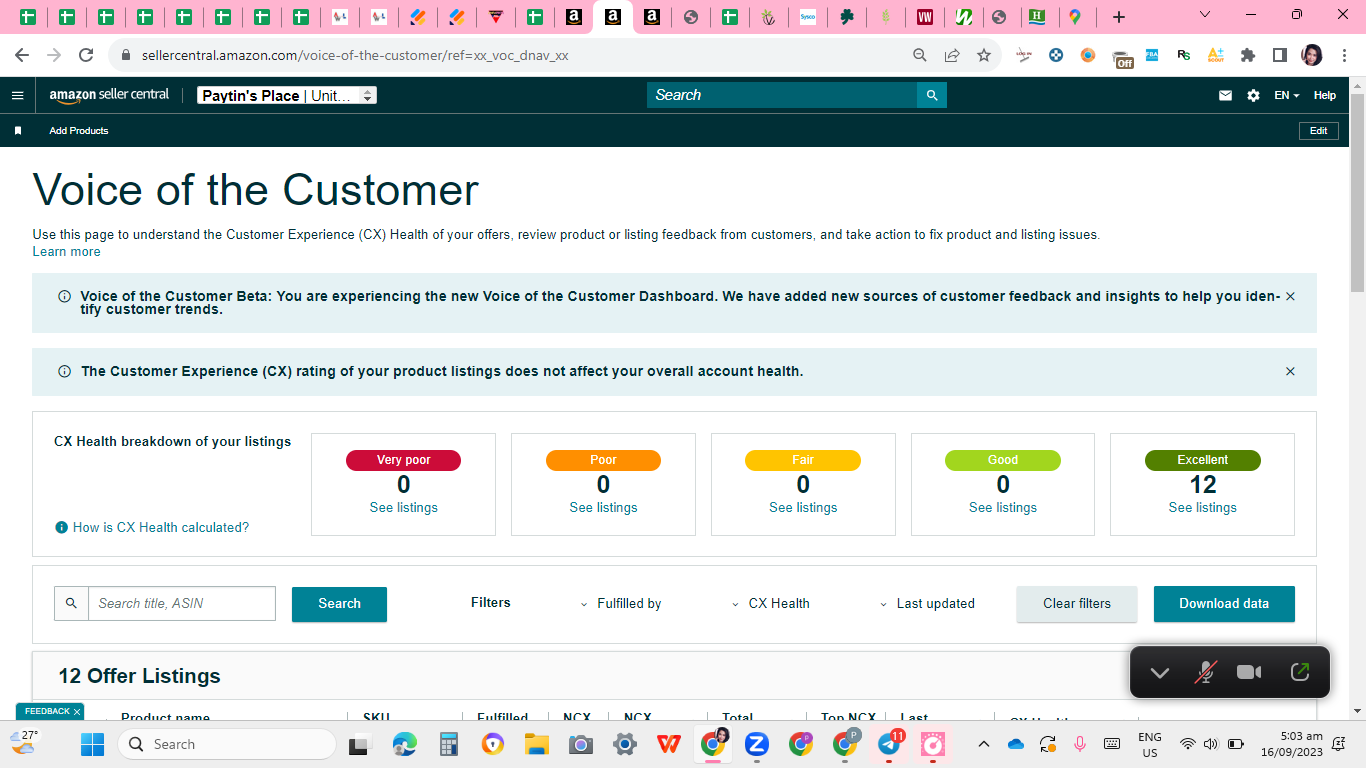Go back using the browser back arrow
The width and height of the screenshot is (1366, 768).
[22, 56]
